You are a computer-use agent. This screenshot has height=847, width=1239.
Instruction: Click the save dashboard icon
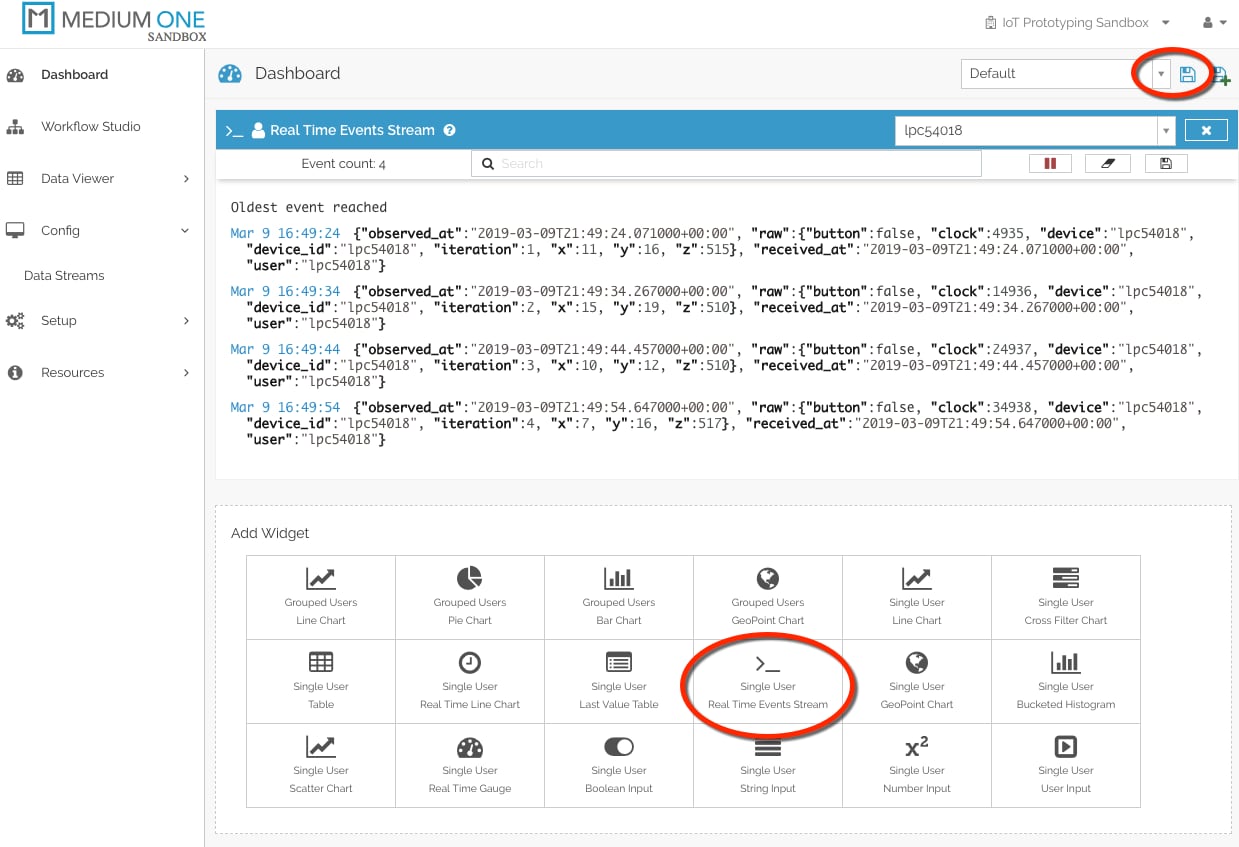tap(1187, 74)
